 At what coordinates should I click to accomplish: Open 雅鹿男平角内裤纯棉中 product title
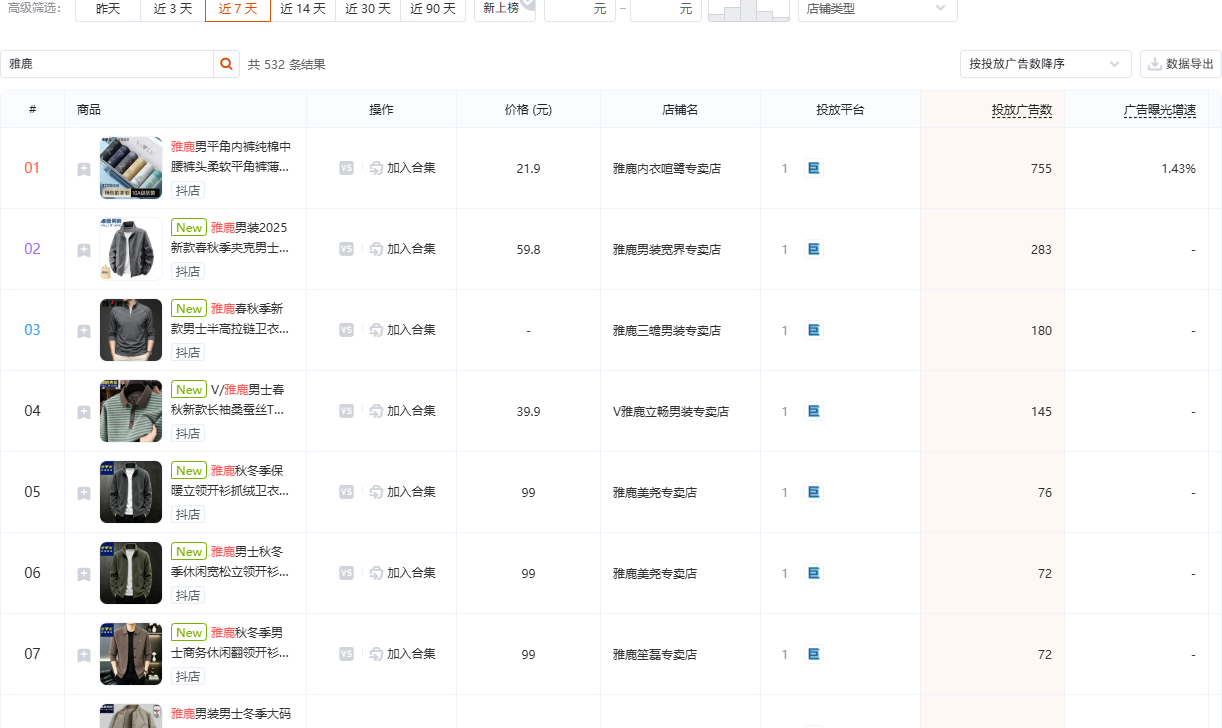[231, 156]
